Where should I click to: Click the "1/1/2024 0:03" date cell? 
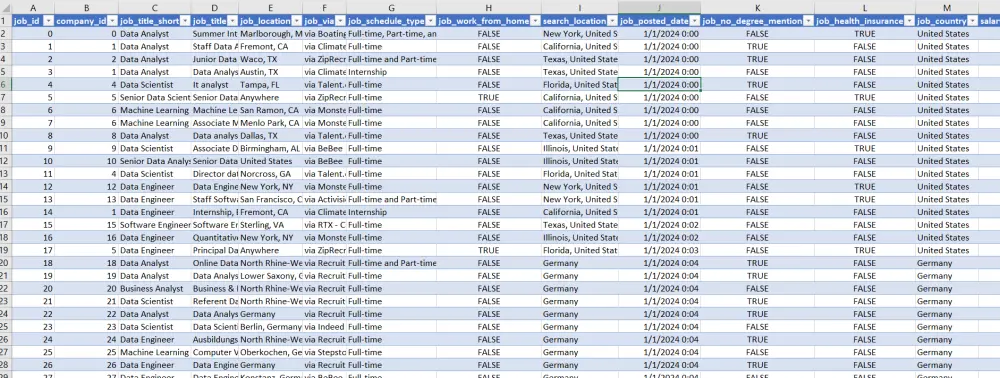[x=659, y=251]
